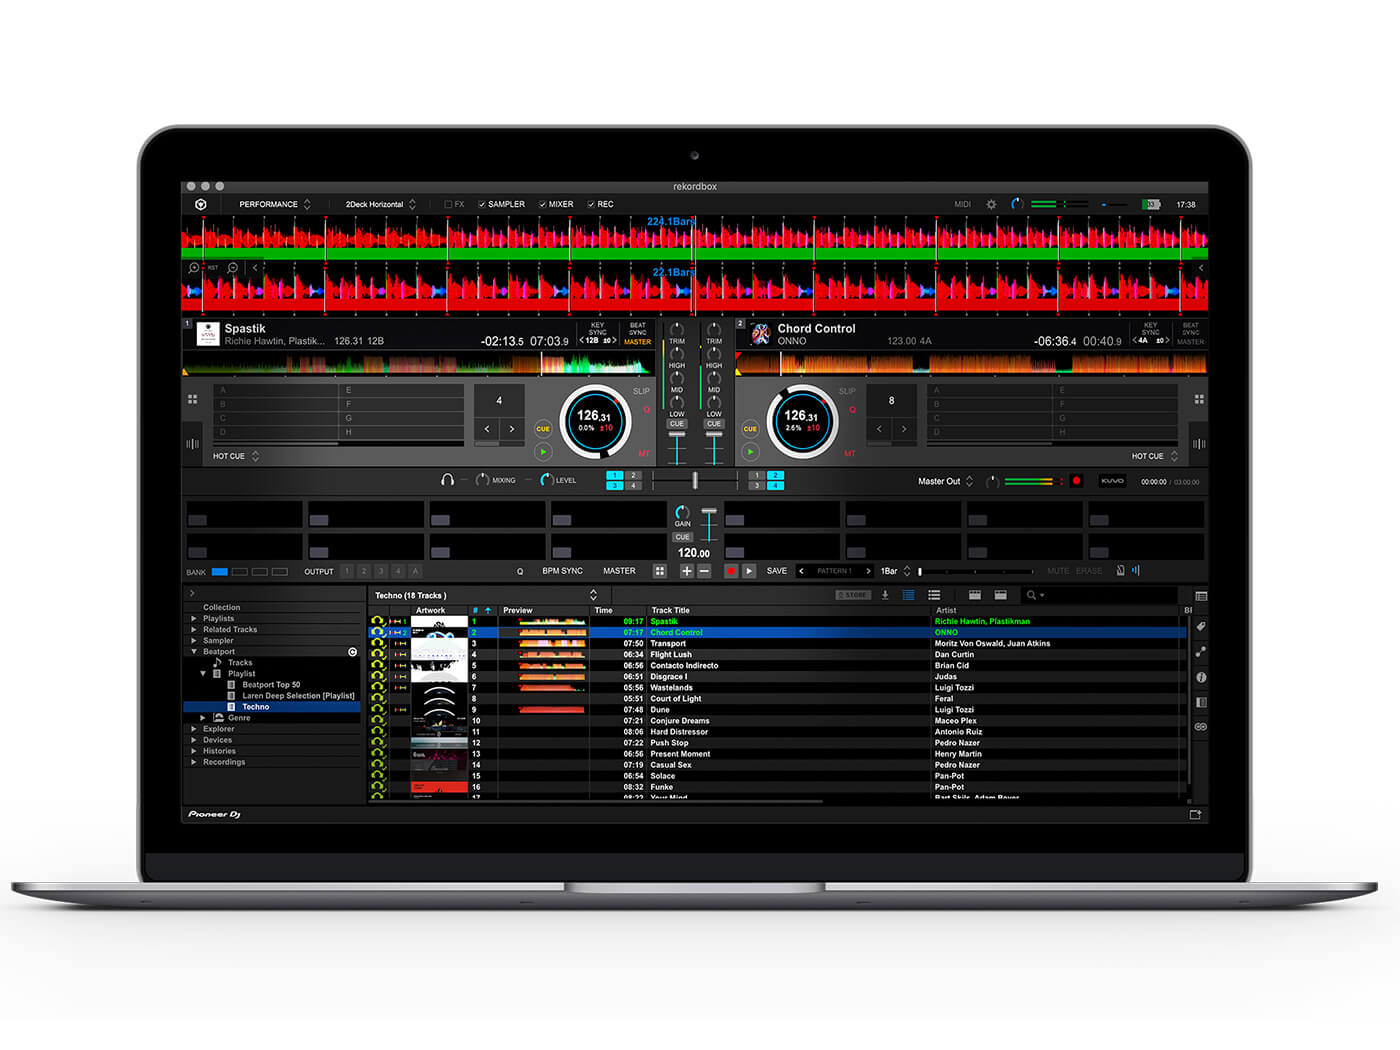1400x1050 pixels.
Task: Click the tag icon in the right sidebar
Action: pyautogui.click(x=1200, y=627)
